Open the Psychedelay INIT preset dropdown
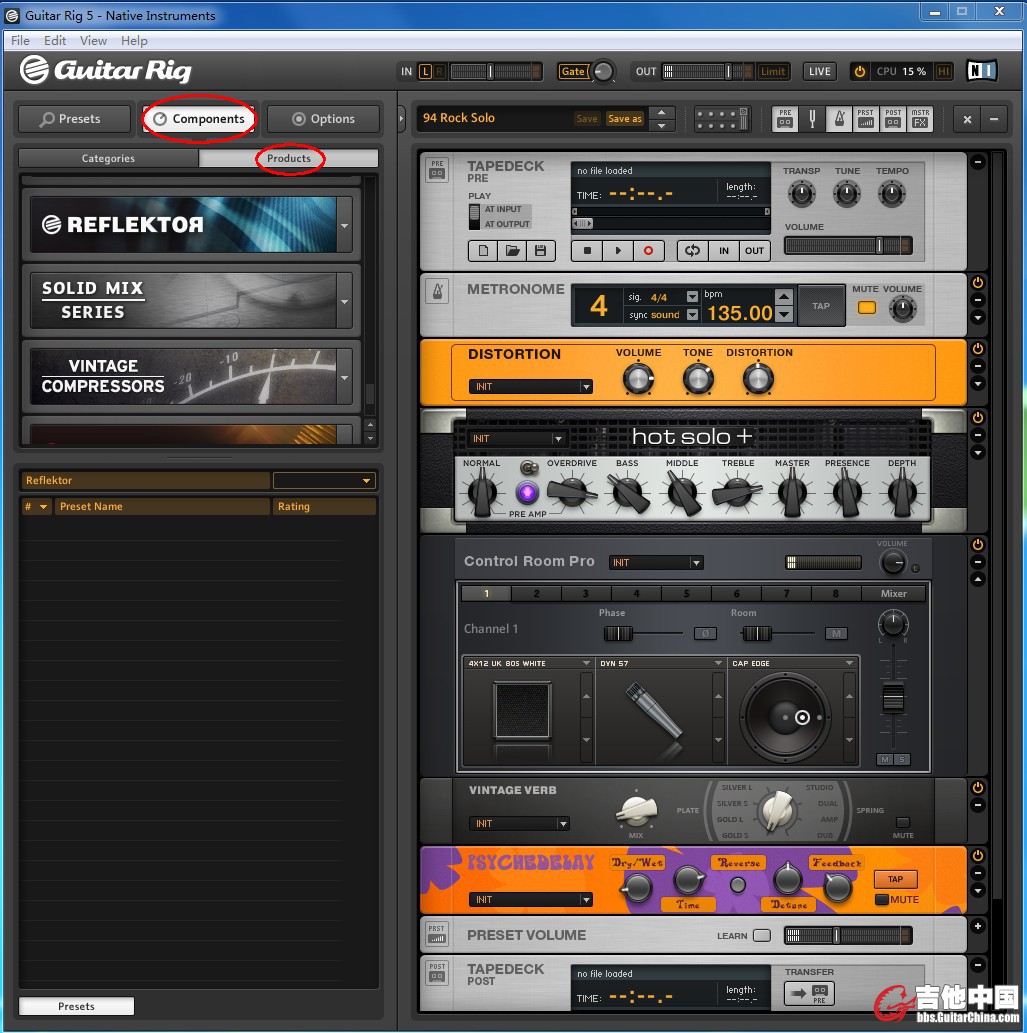Viewport: 1027px width, 1033px height. tap(531, 900)
